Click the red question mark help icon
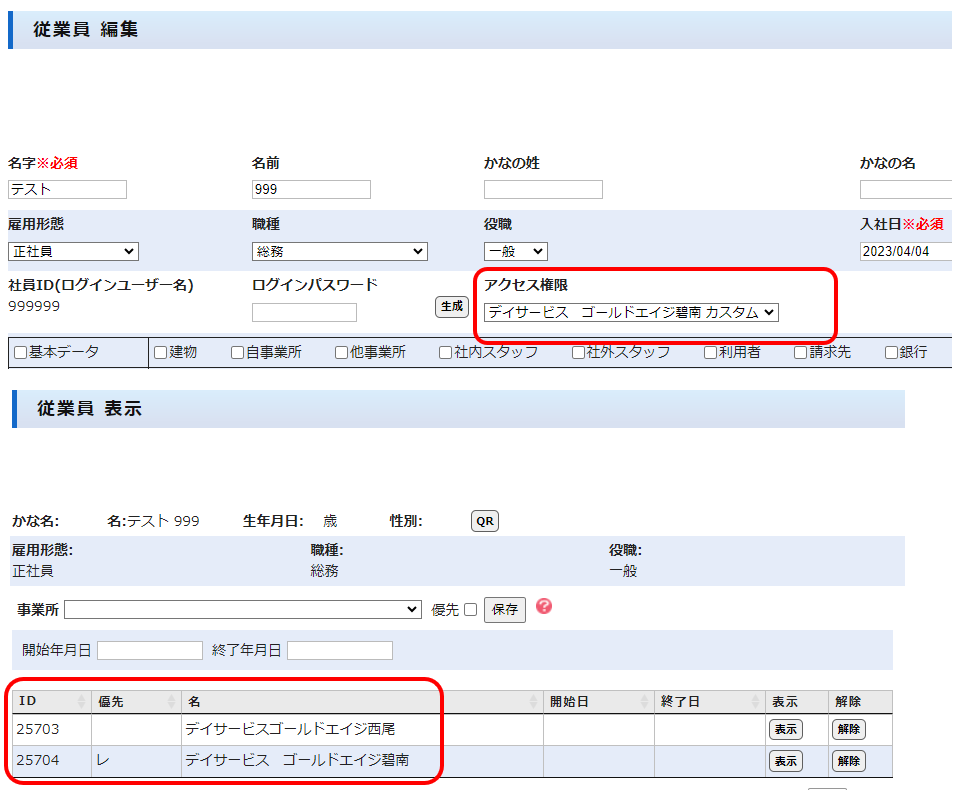 [544, 606]
